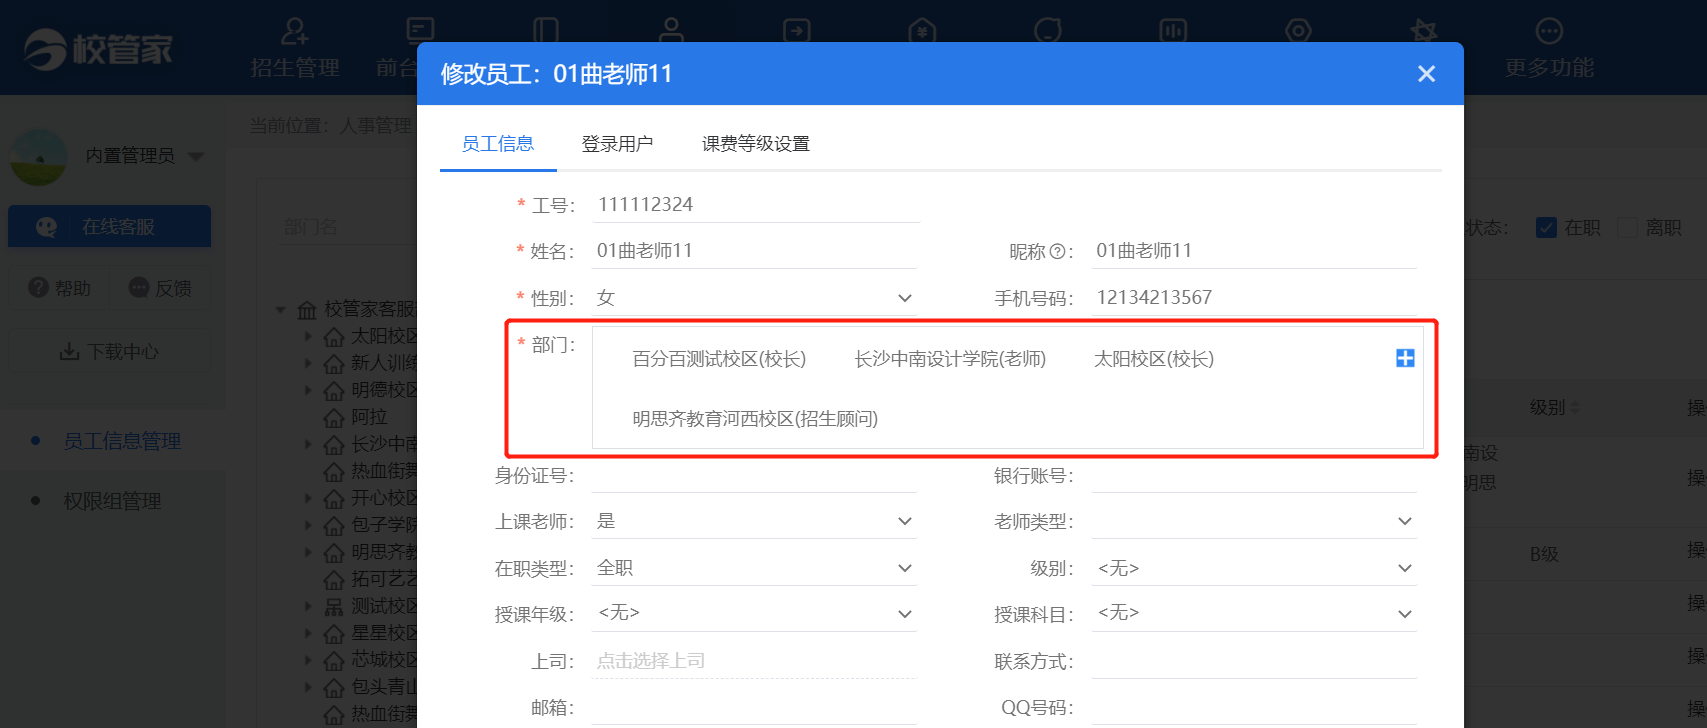Switch to the 课费等级设置 tab

click(756, 144)
